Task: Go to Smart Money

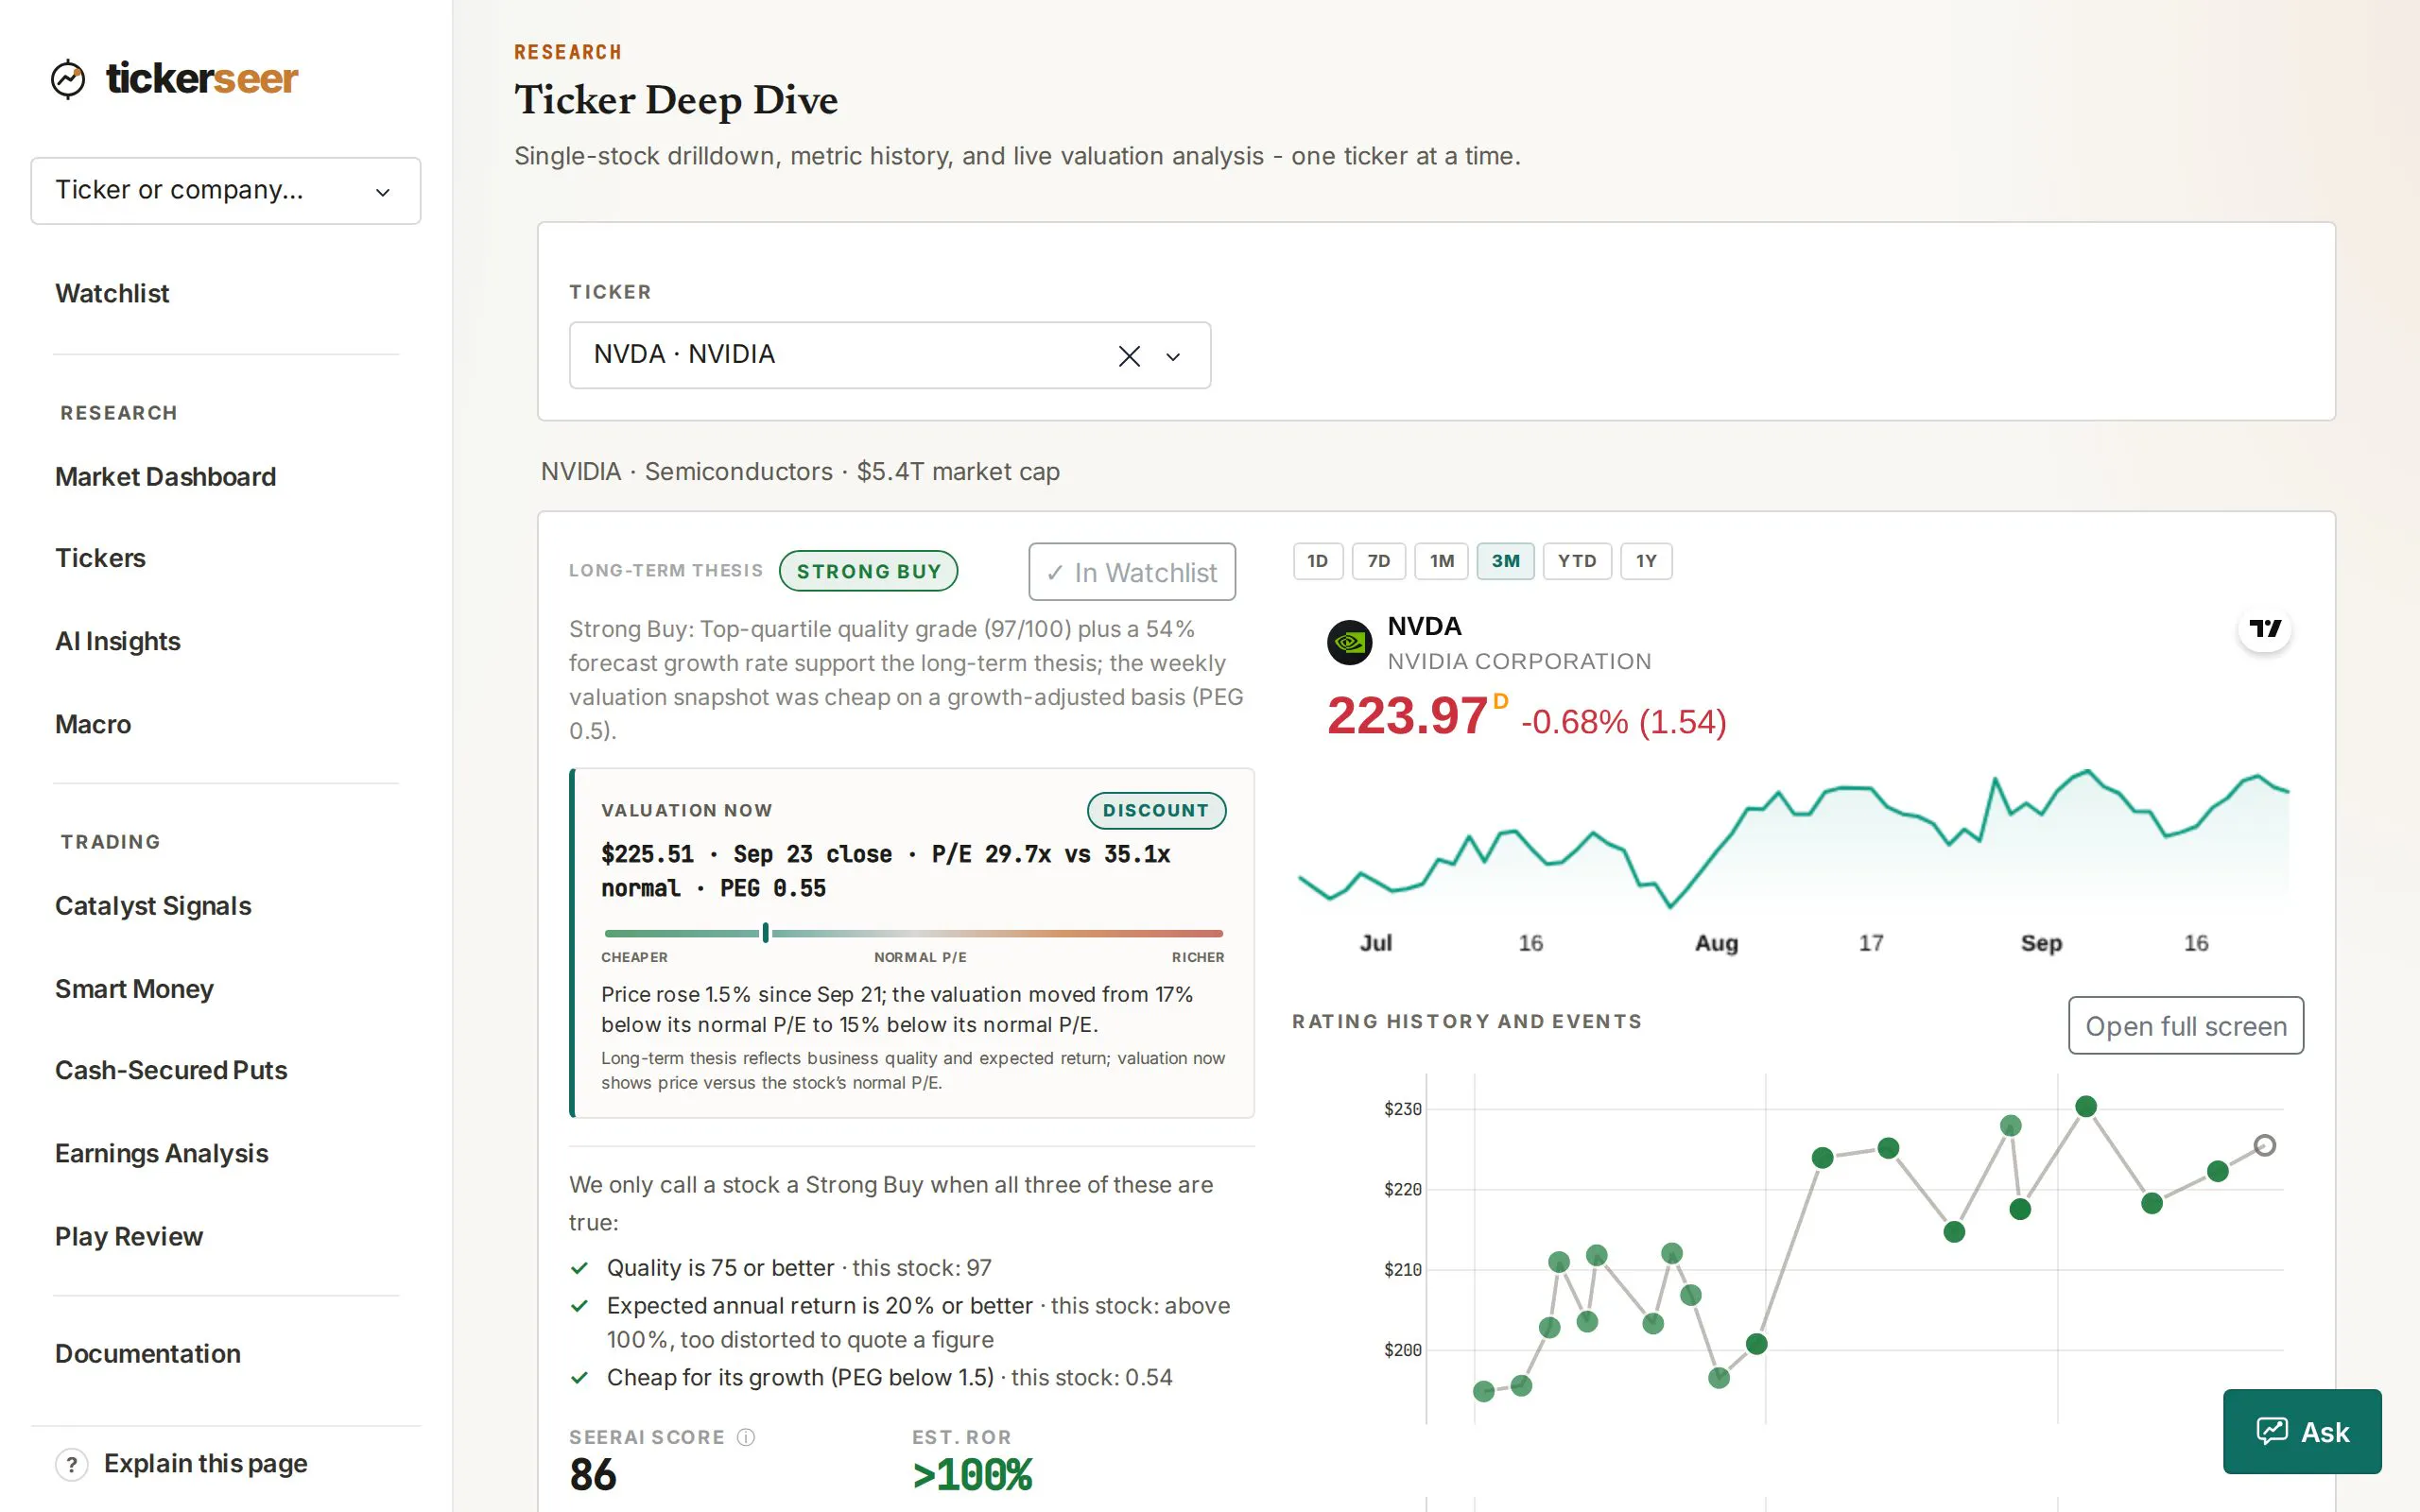Action: click(x=134, y=989)
